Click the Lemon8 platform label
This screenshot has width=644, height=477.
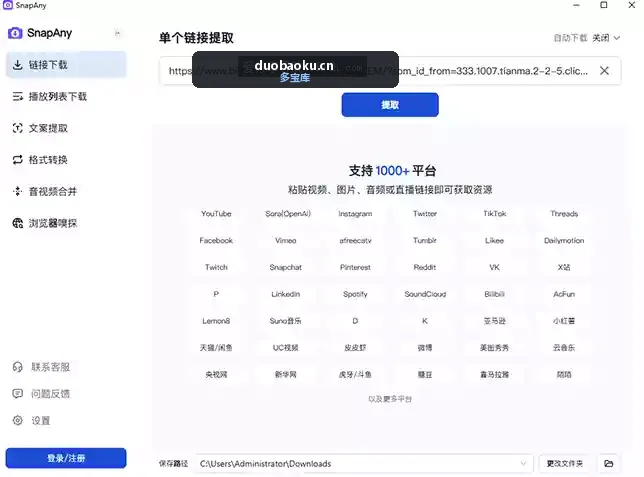pyautogui.click(x=216, y=321)
